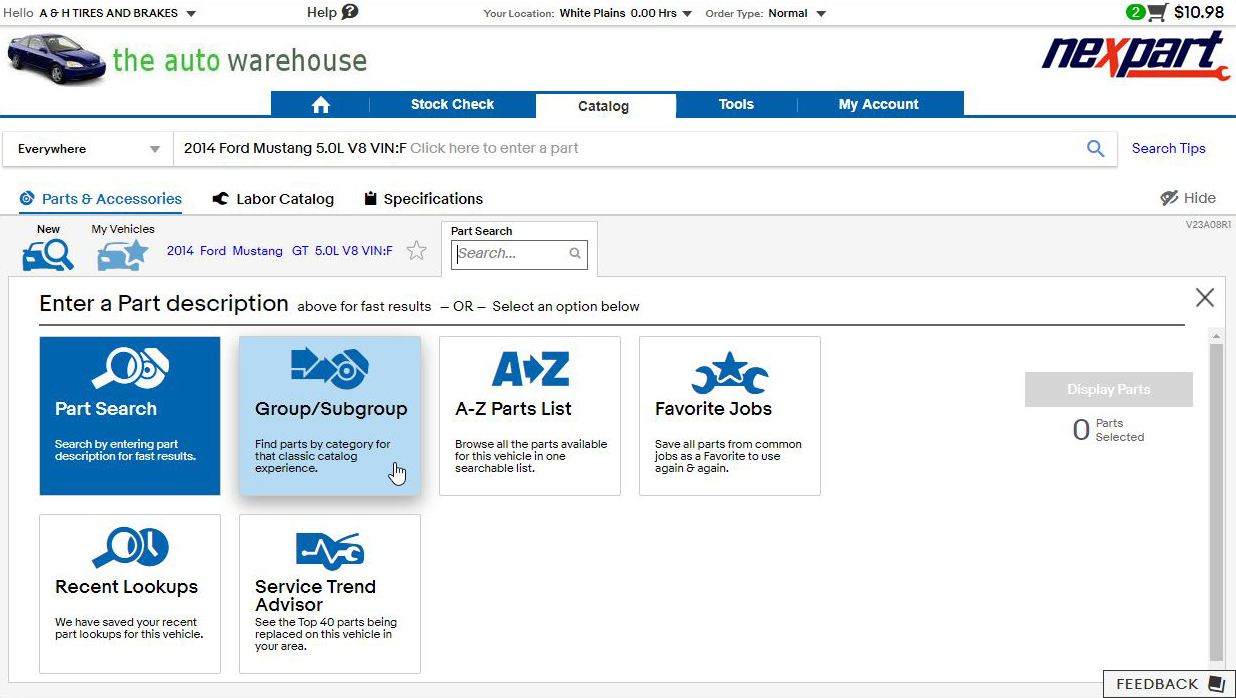Open the Group/Subgroup tile
Screen dimensions: 1236x698
(330, 416)
